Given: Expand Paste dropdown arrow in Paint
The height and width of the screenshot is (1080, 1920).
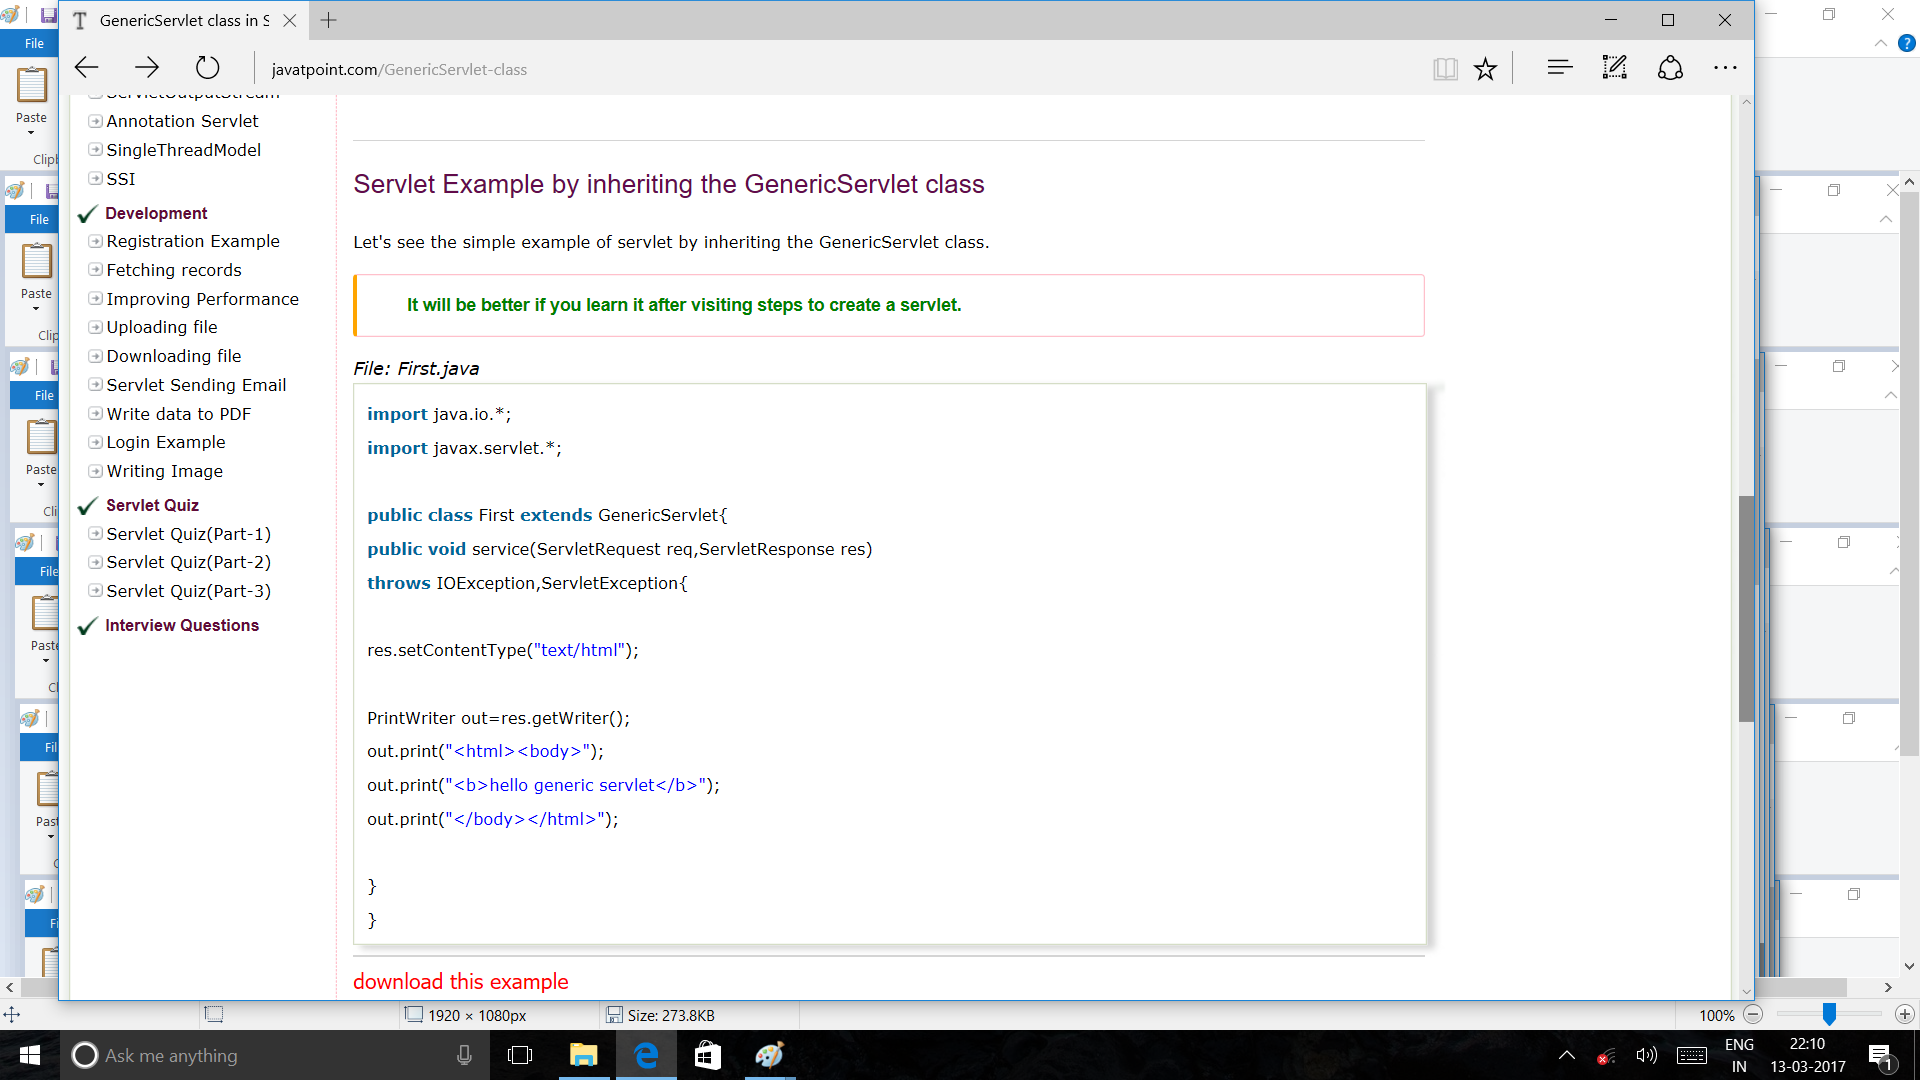Looking at the screenshot, I should (x=31, y=132).
